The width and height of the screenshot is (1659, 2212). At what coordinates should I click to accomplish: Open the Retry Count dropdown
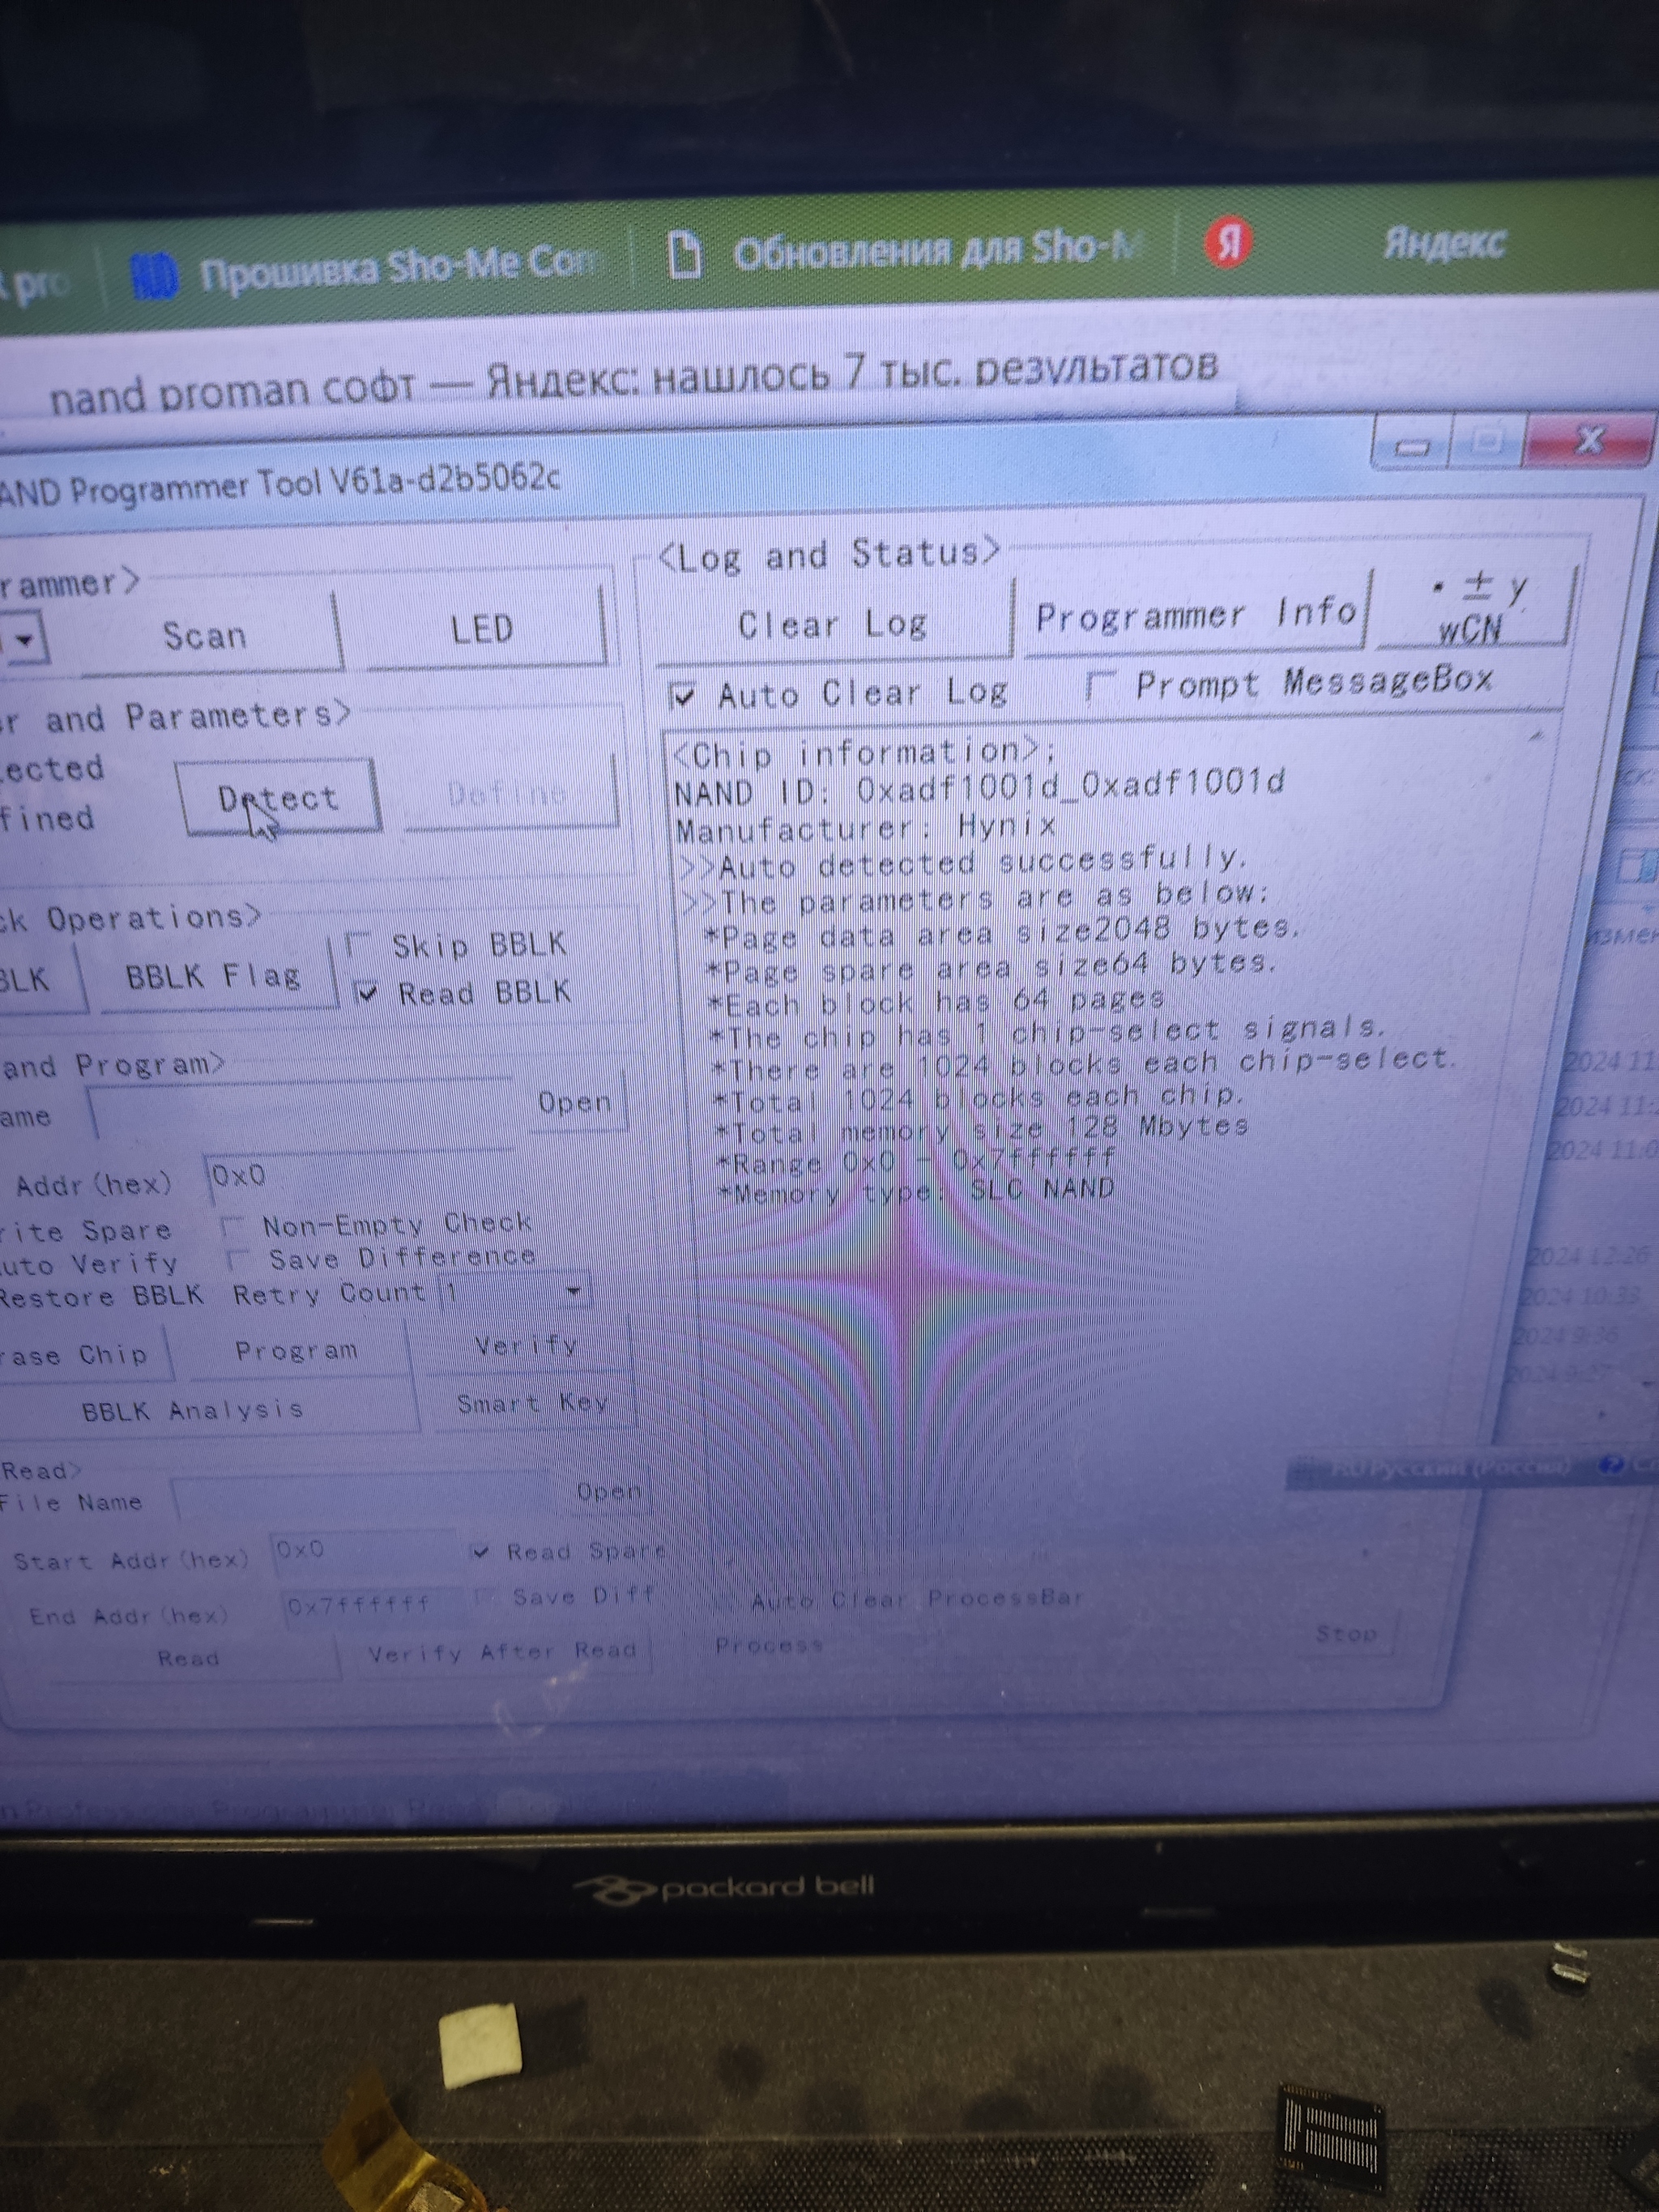[x=574, y=1291]
